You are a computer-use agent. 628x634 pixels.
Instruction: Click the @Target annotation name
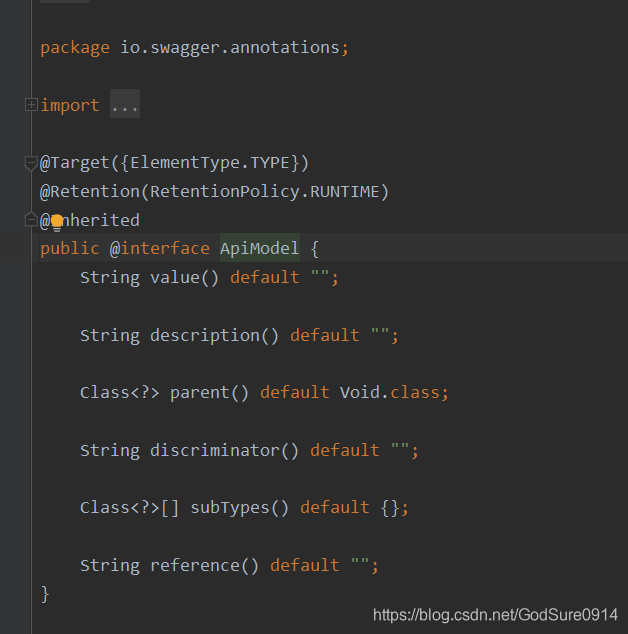(75, 163)
